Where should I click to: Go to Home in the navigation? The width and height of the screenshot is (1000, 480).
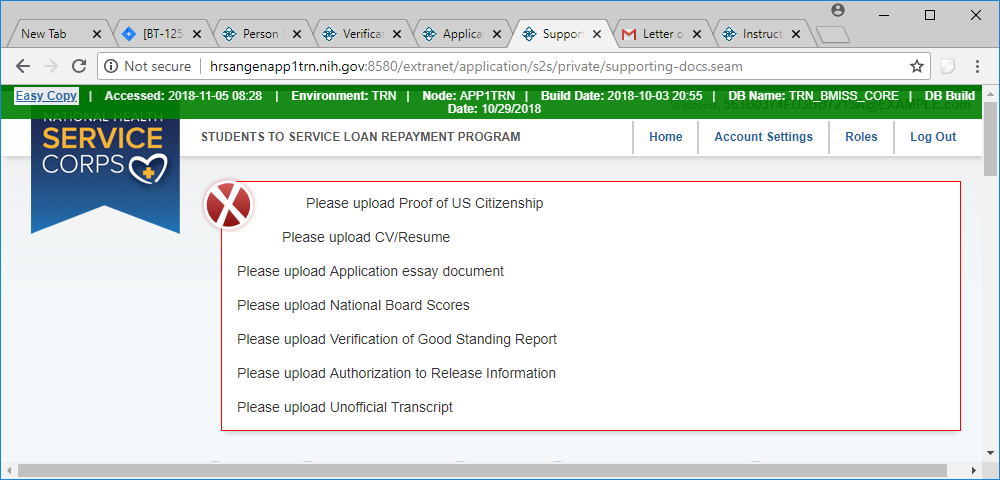click(665, 137)
